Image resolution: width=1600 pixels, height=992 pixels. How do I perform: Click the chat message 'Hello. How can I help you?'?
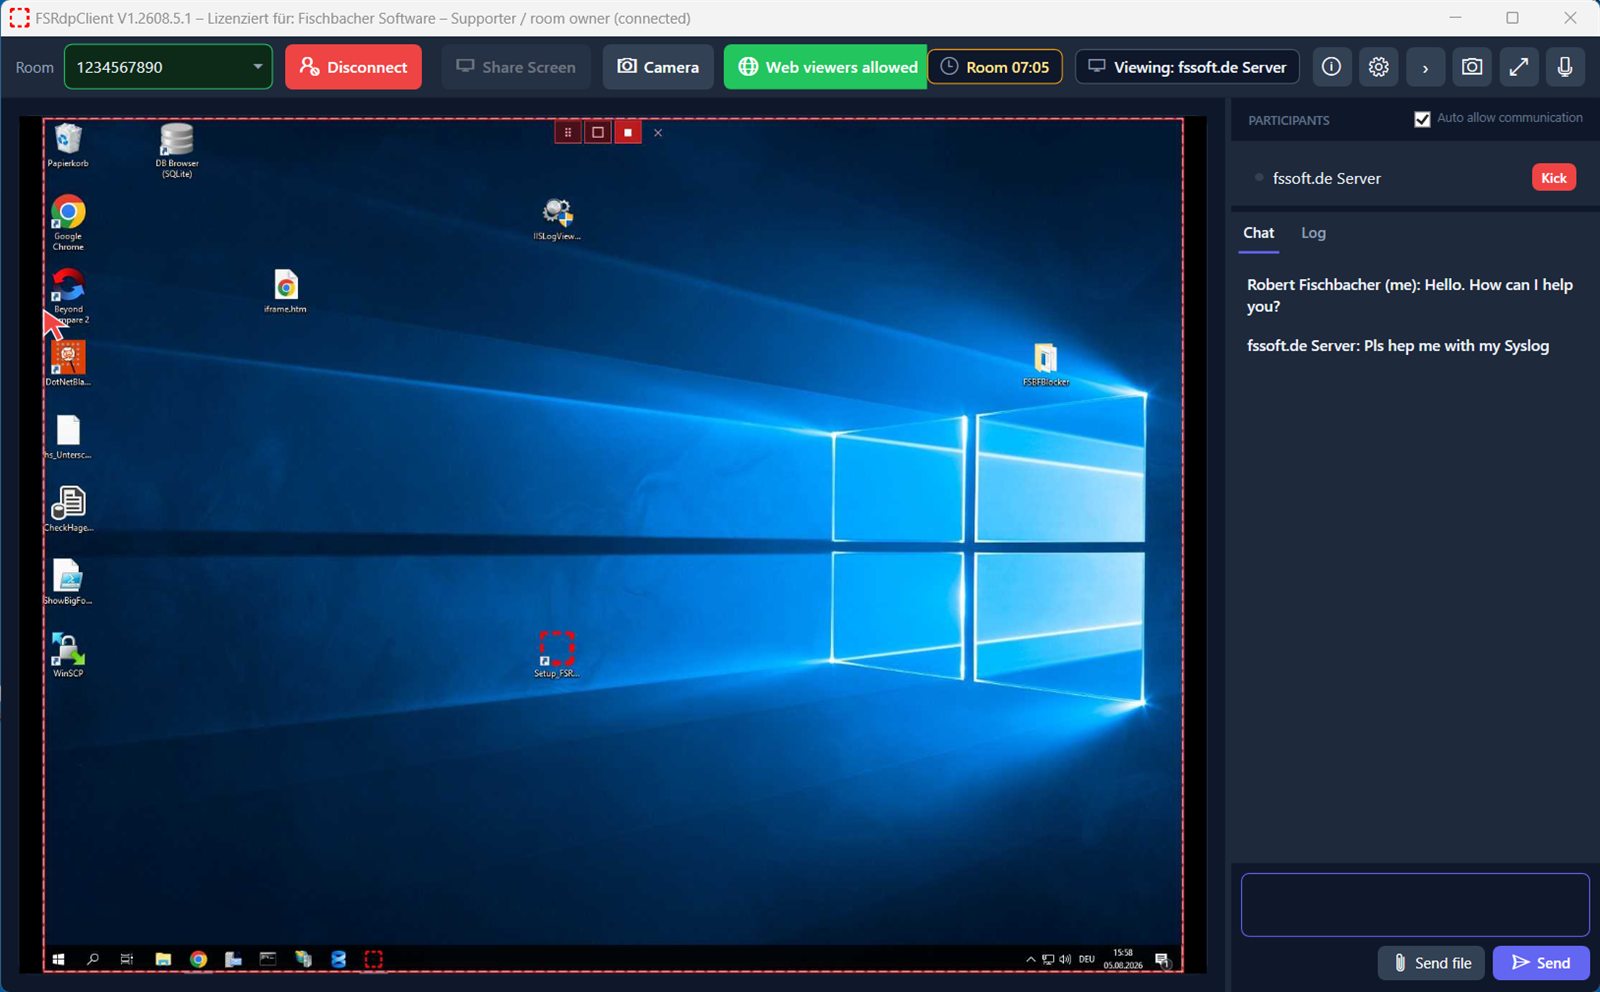coord(1410,295)
